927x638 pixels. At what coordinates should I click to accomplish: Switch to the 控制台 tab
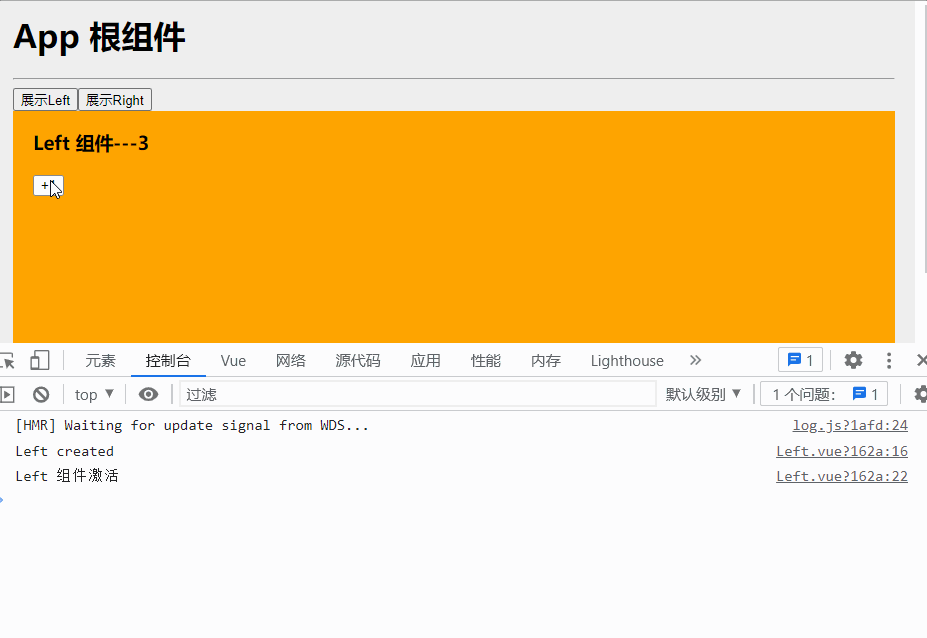coord(168,361)
